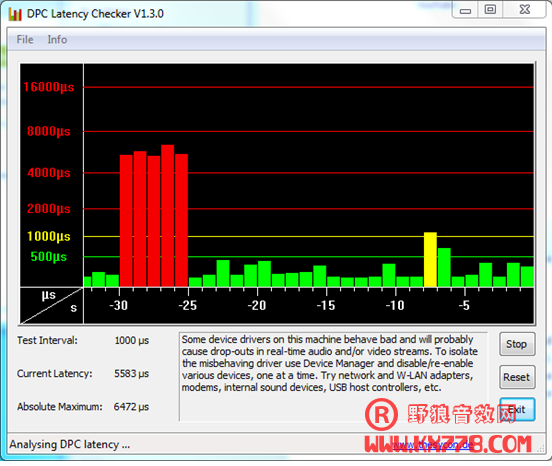Screen dimensions: 552x466
Task: Click the 16000µs axis label
Action: pos(49,87)
